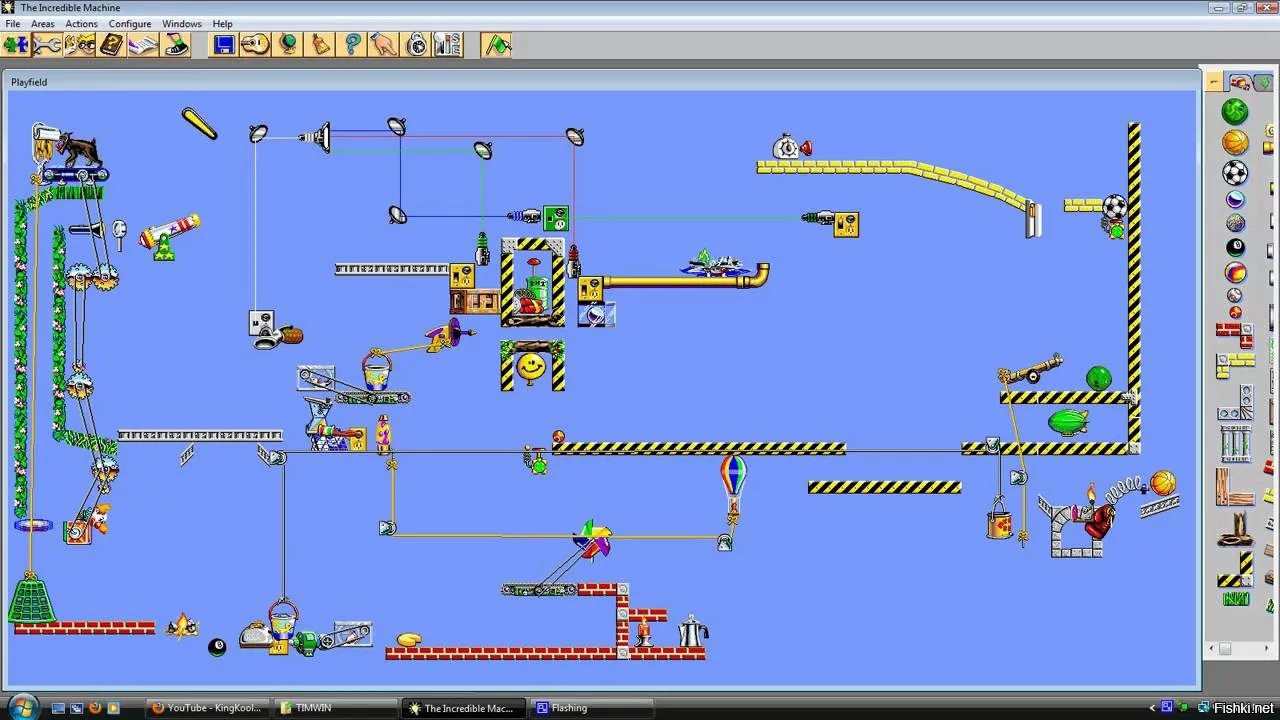1280x720 pixels.
Task: Select the purple glass ball part
Action: click(x=1235, y=199)
